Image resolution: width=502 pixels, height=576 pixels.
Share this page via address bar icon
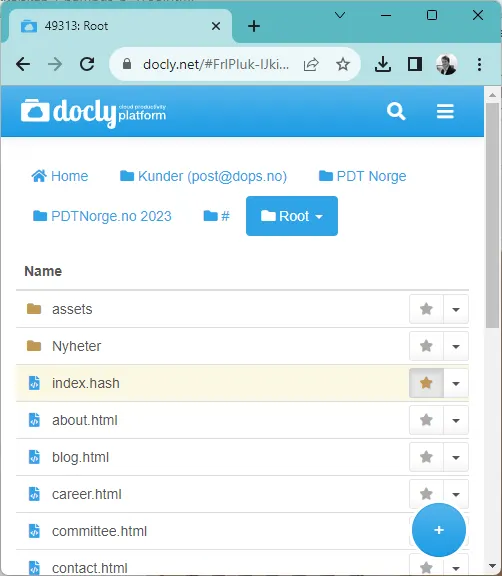point(311,65)
